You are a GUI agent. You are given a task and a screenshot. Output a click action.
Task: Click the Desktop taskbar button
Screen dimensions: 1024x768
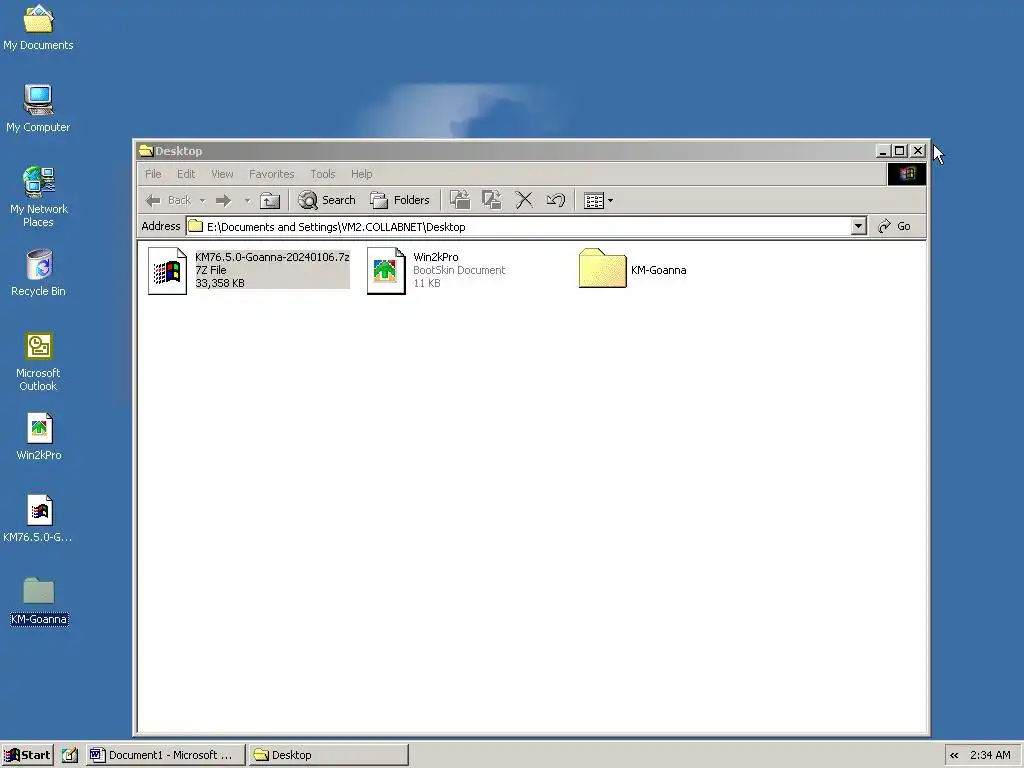pyautogui.click(x=328, y=755)
